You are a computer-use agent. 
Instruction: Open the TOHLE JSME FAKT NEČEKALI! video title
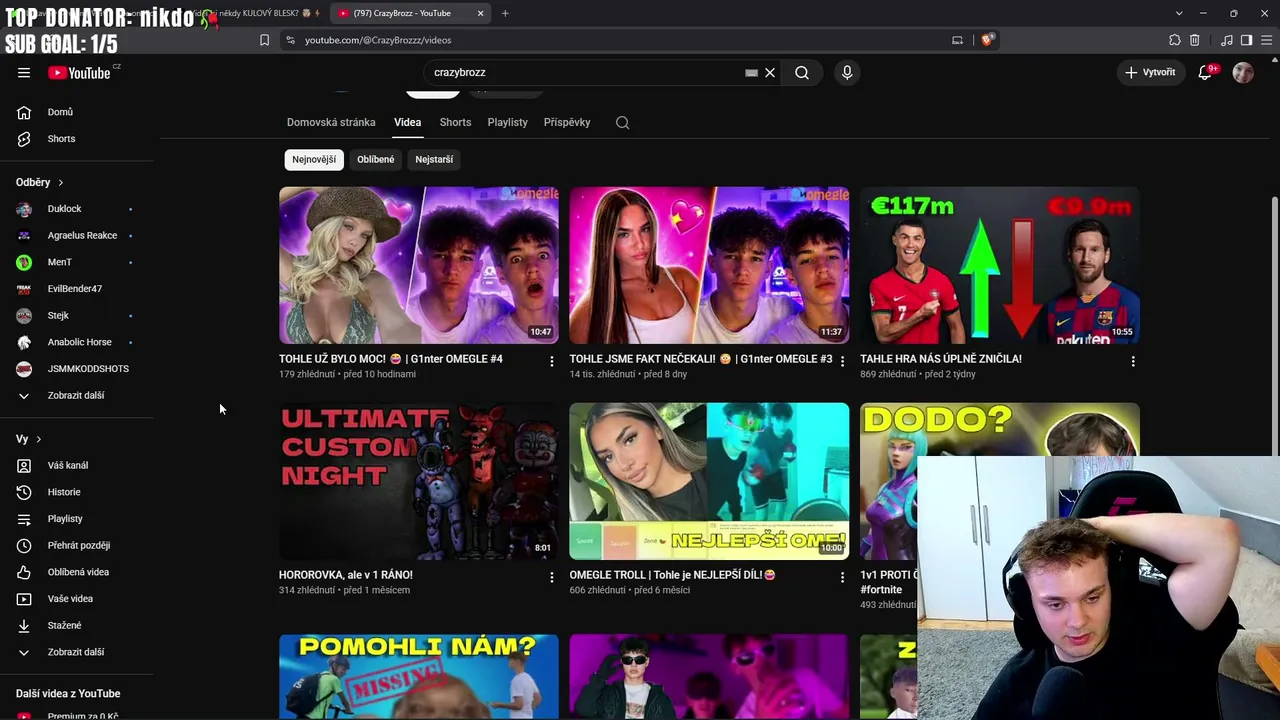tap(701, 359)
